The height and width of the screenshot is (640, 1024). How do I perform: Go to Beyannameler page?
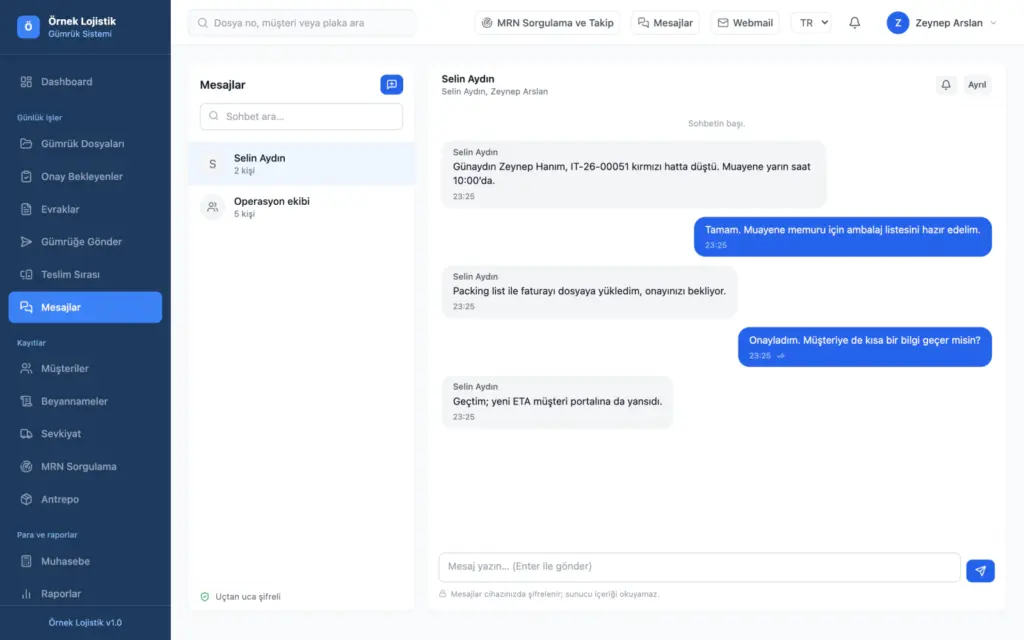click(x=85, y=401)
